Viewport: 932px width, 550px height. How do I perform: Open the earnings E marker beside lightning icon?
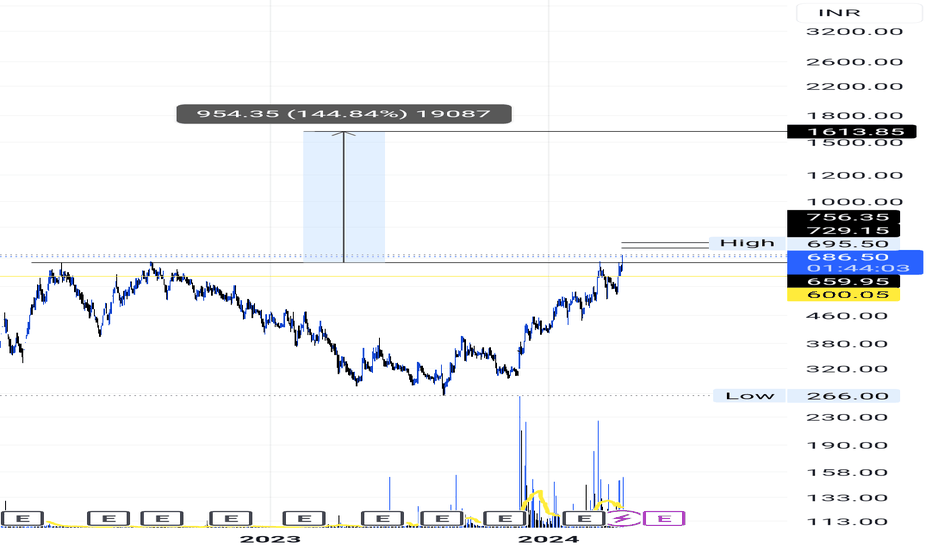pos(584,518)
